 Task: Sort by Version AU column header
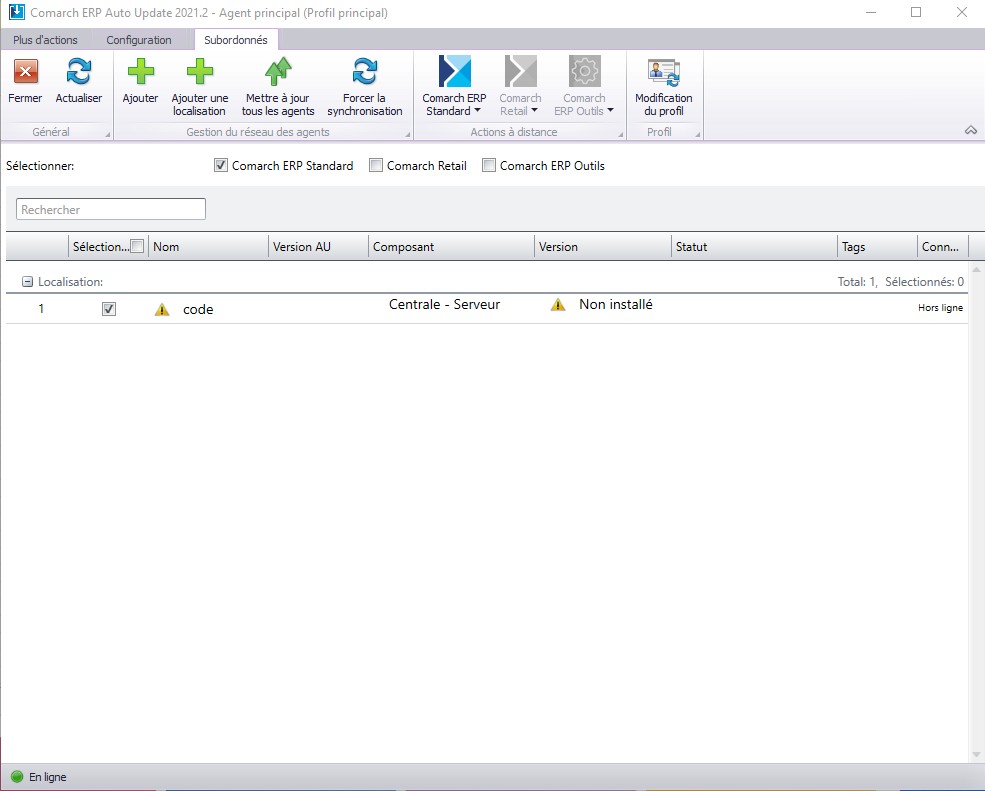click(x=318, y=247)
